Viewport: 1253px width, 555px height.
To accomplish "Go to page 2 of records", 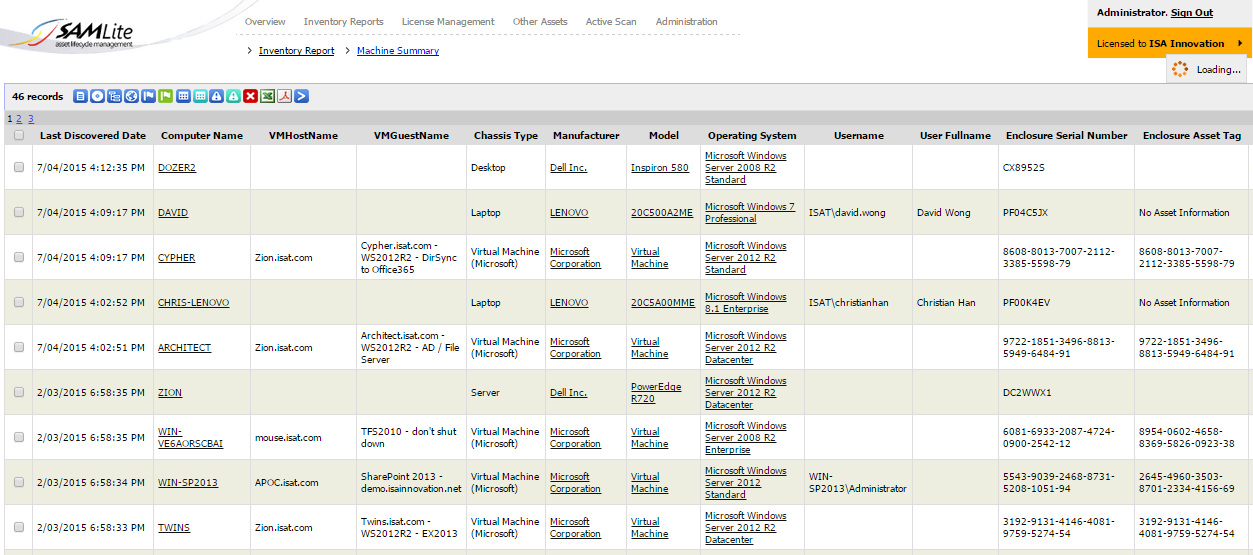I will tap(19, 118).
